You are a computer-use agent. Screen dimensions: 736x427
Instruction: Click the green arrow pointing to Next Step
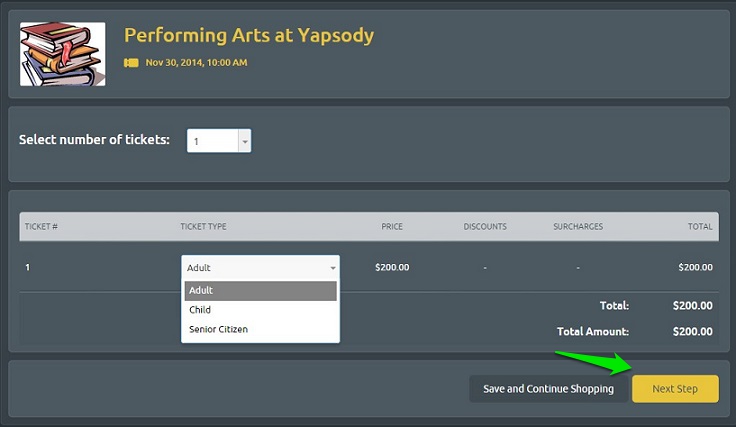click(595, 362)
